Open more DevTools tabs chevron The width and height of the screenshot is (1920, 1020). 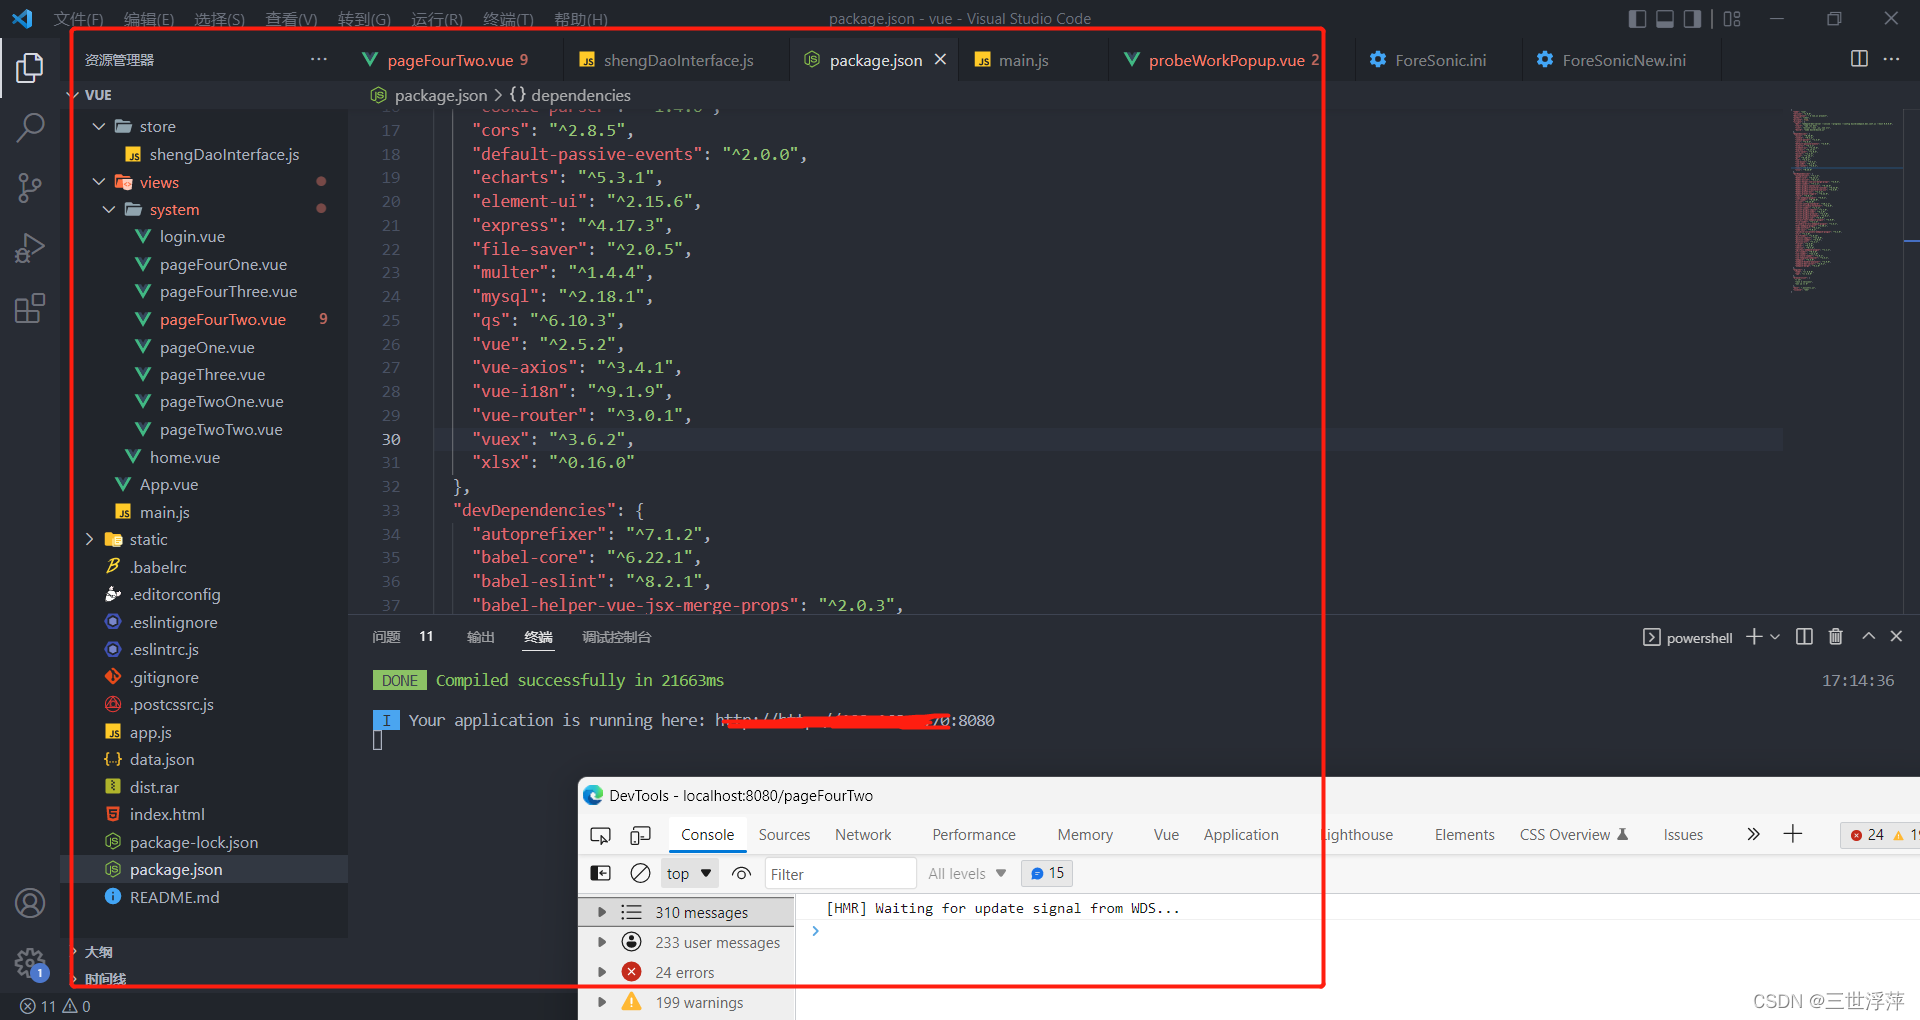tap(1753, 834)
